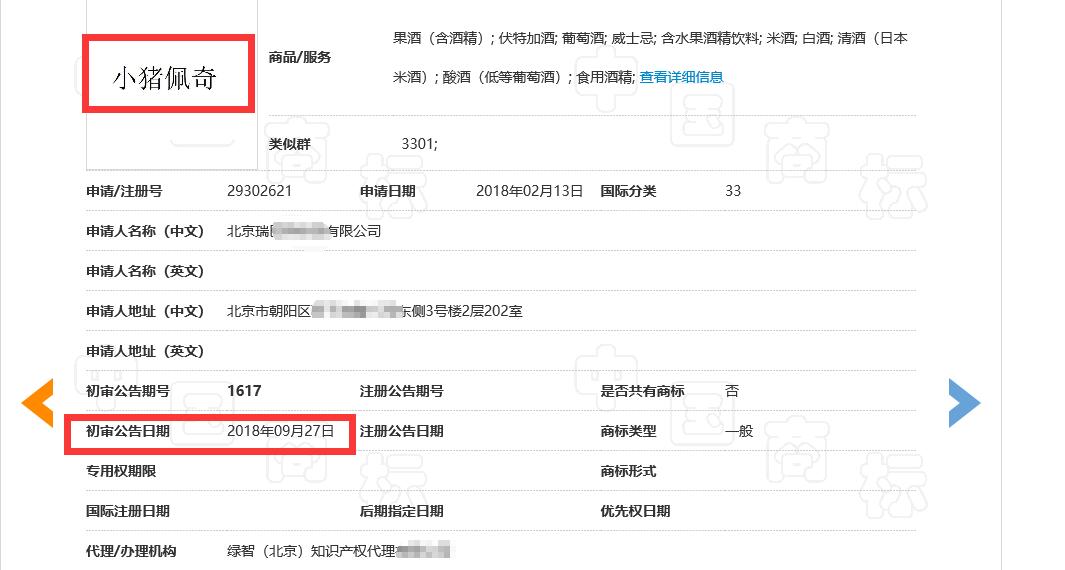Click the orange previous arrow
The image size is (1065, 570).
pyautogui.click(x=38, y=403)
